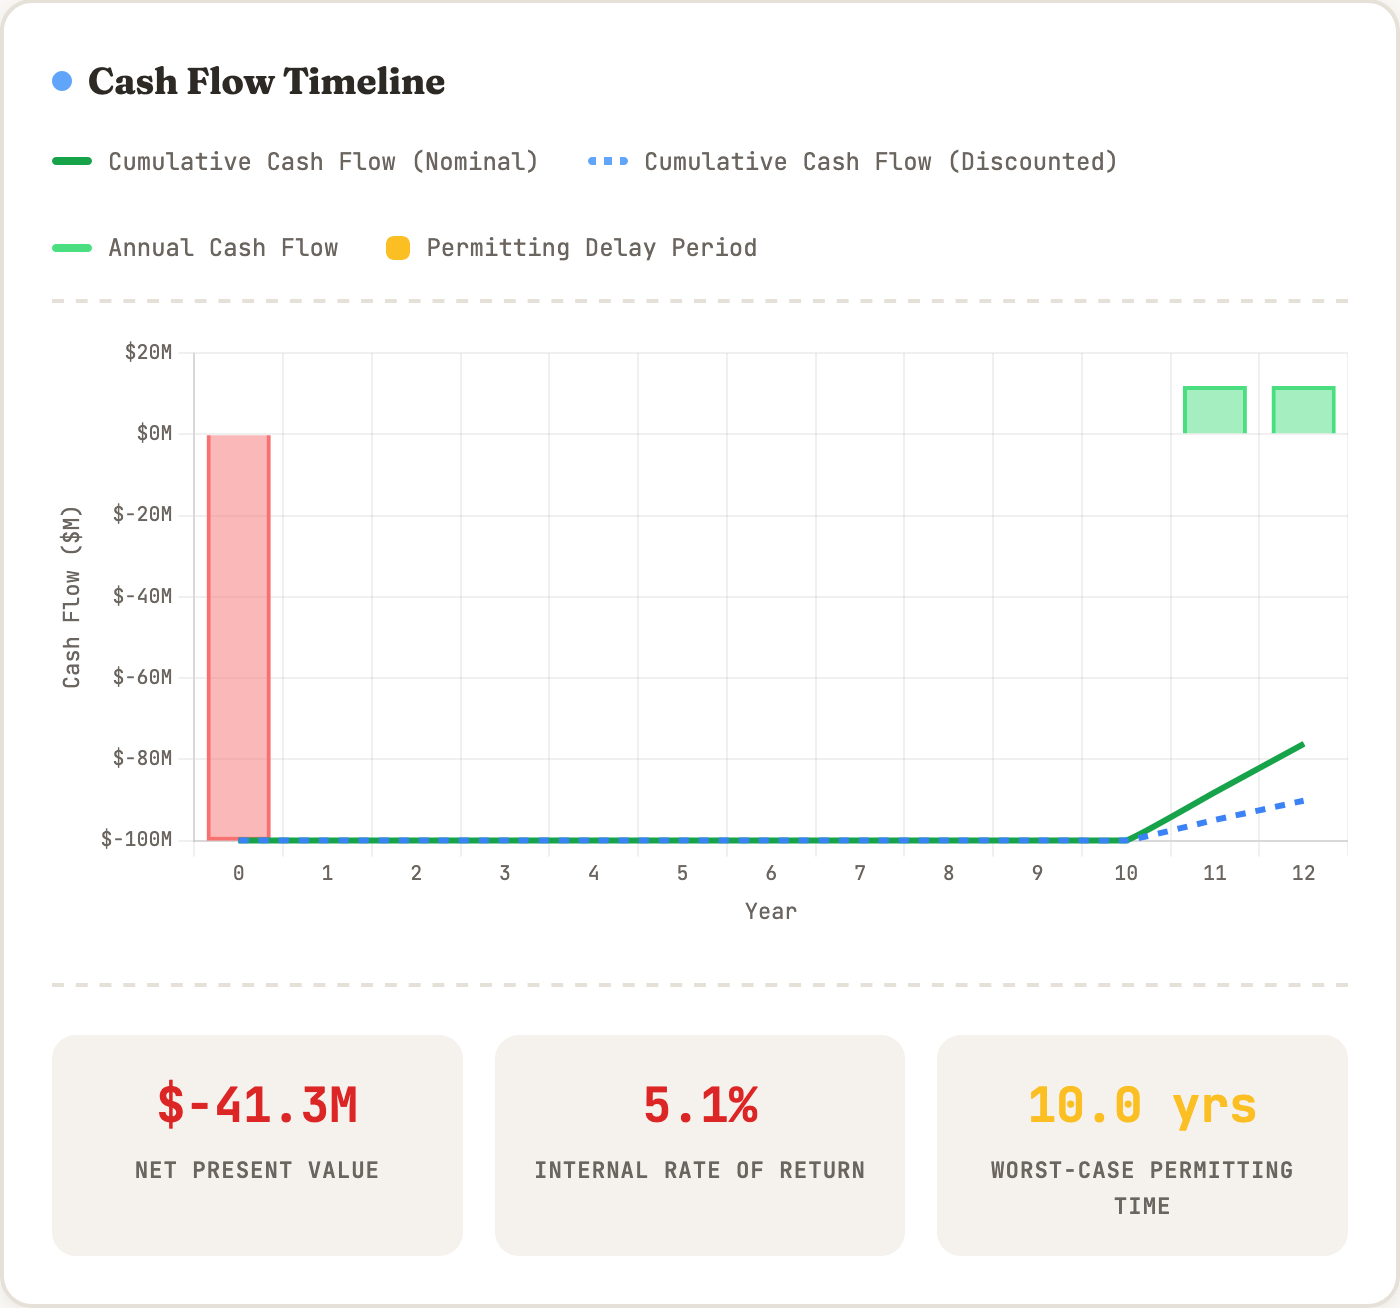
Task: Click the $-41.3M value text
Action: [x=257, y=1106]
